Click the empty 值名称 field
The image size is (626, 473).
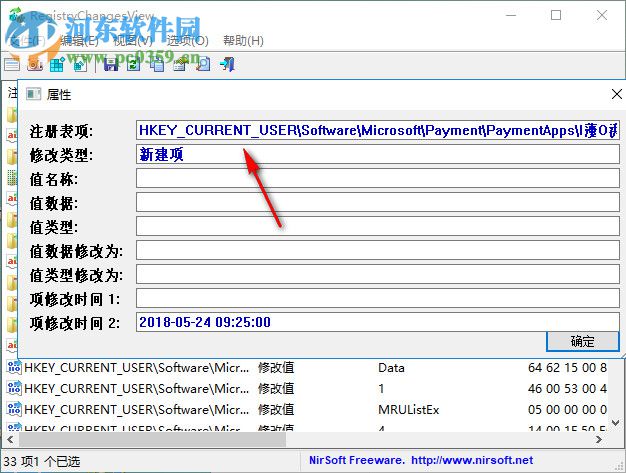click(378, 178)
